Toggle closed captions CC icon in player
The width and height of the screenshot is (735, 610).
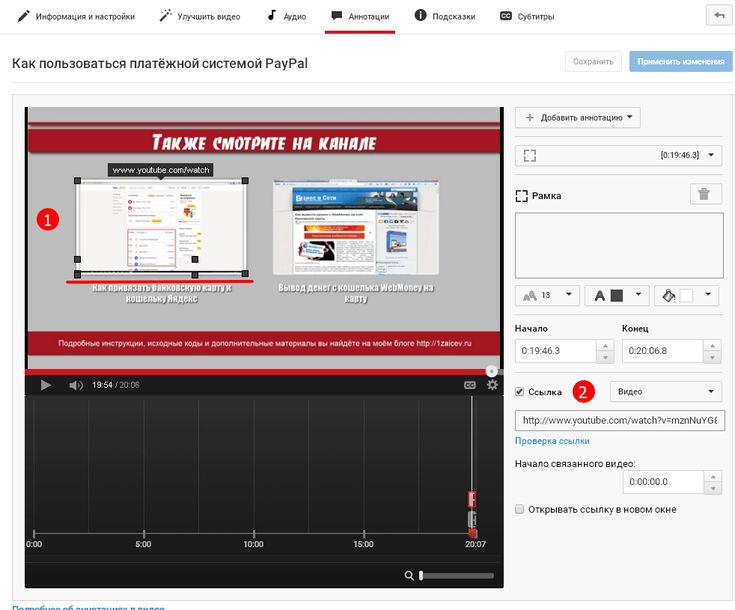click(470, 385)
